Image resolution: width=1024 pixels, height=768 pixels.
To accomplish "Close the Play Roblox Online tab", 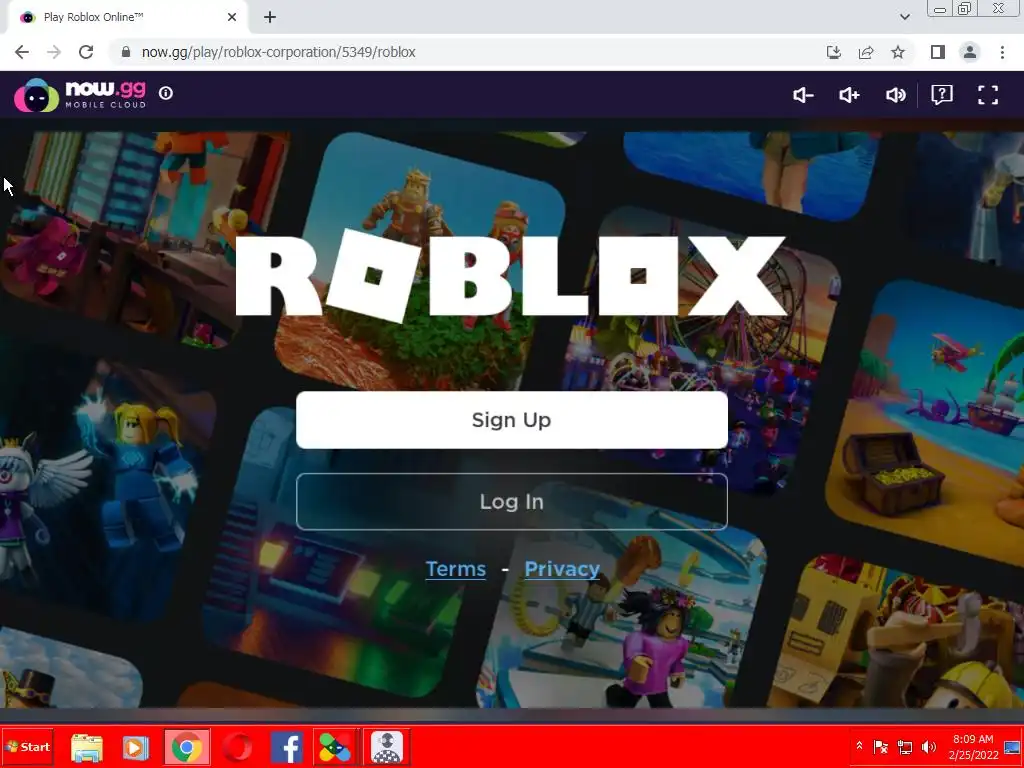I will coord(232,18).
